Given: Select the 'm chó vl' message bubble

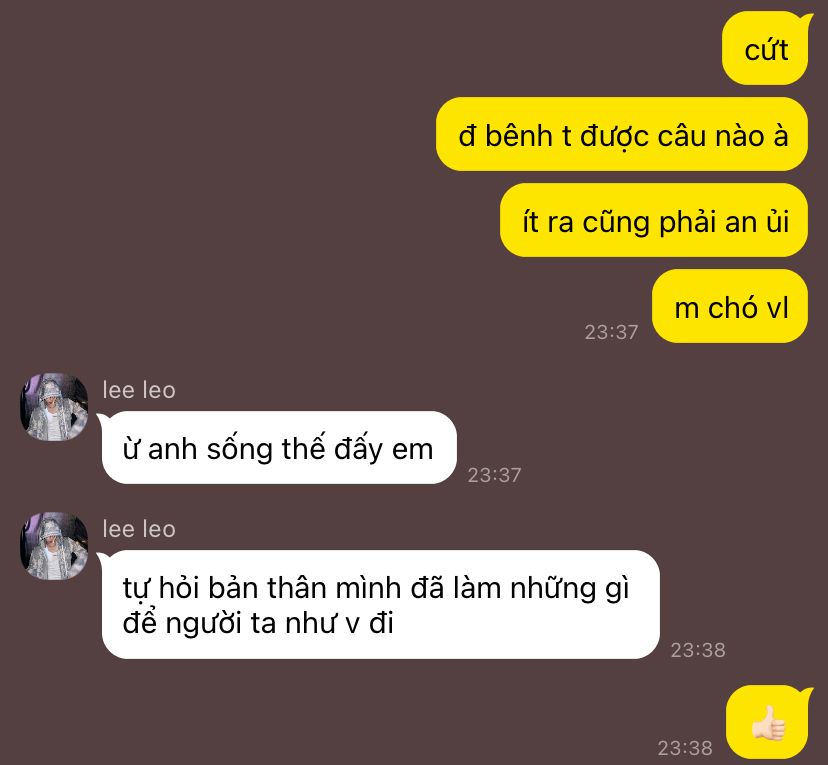Looking at the screenshot, I should pos(730,306).
